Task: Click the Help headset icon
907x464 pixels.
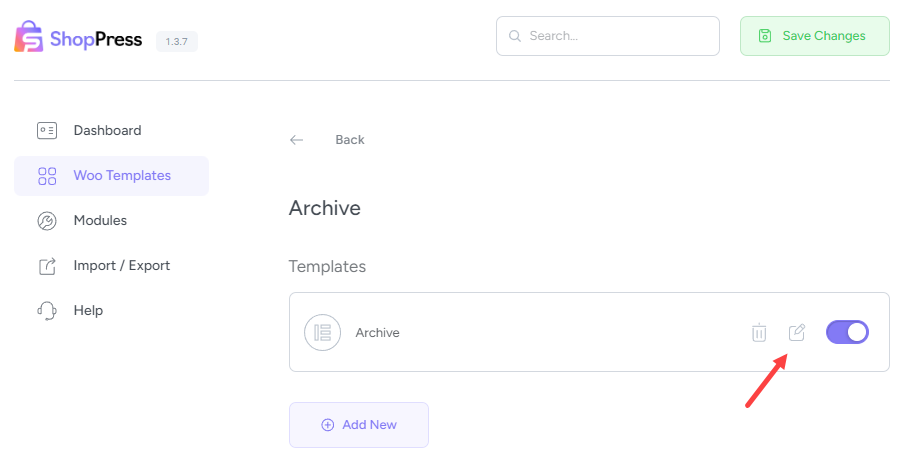Action: (47, 311)
